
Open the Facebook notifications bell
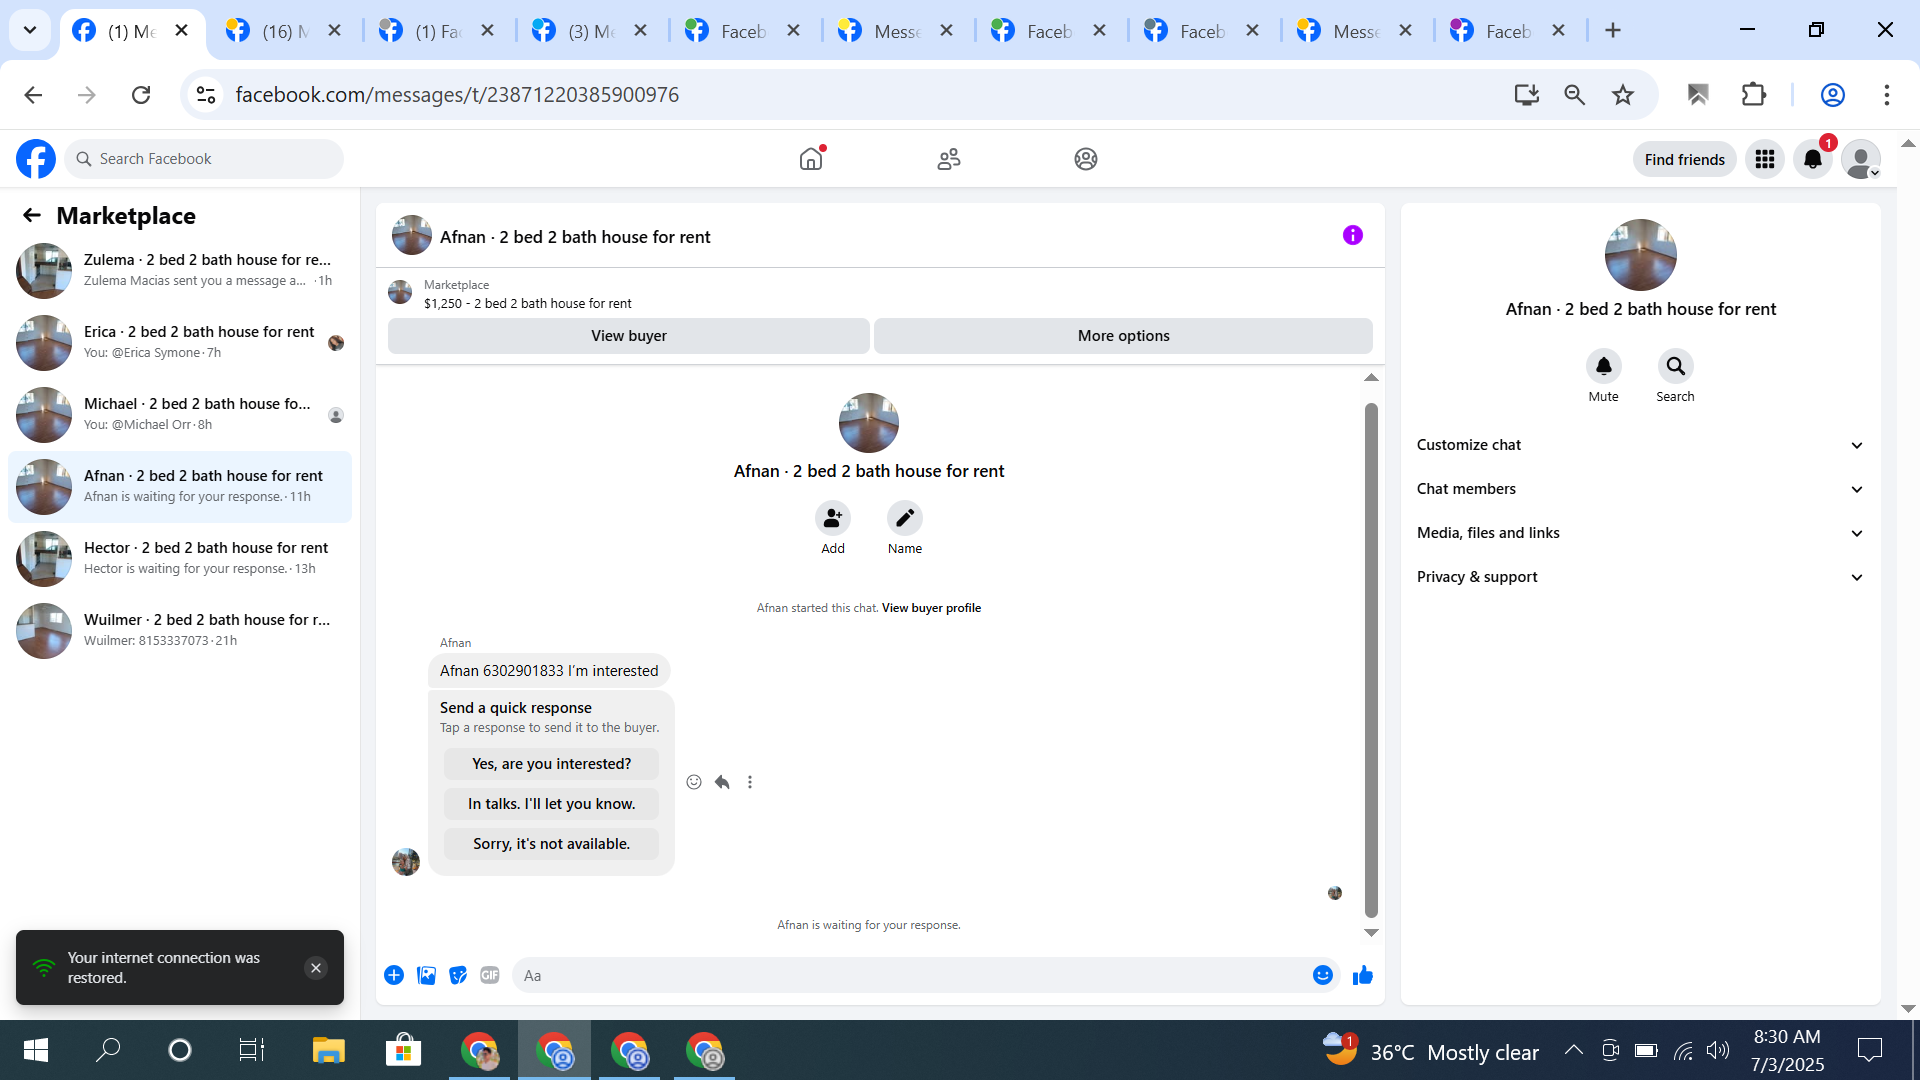click(x=1812, y=159)
